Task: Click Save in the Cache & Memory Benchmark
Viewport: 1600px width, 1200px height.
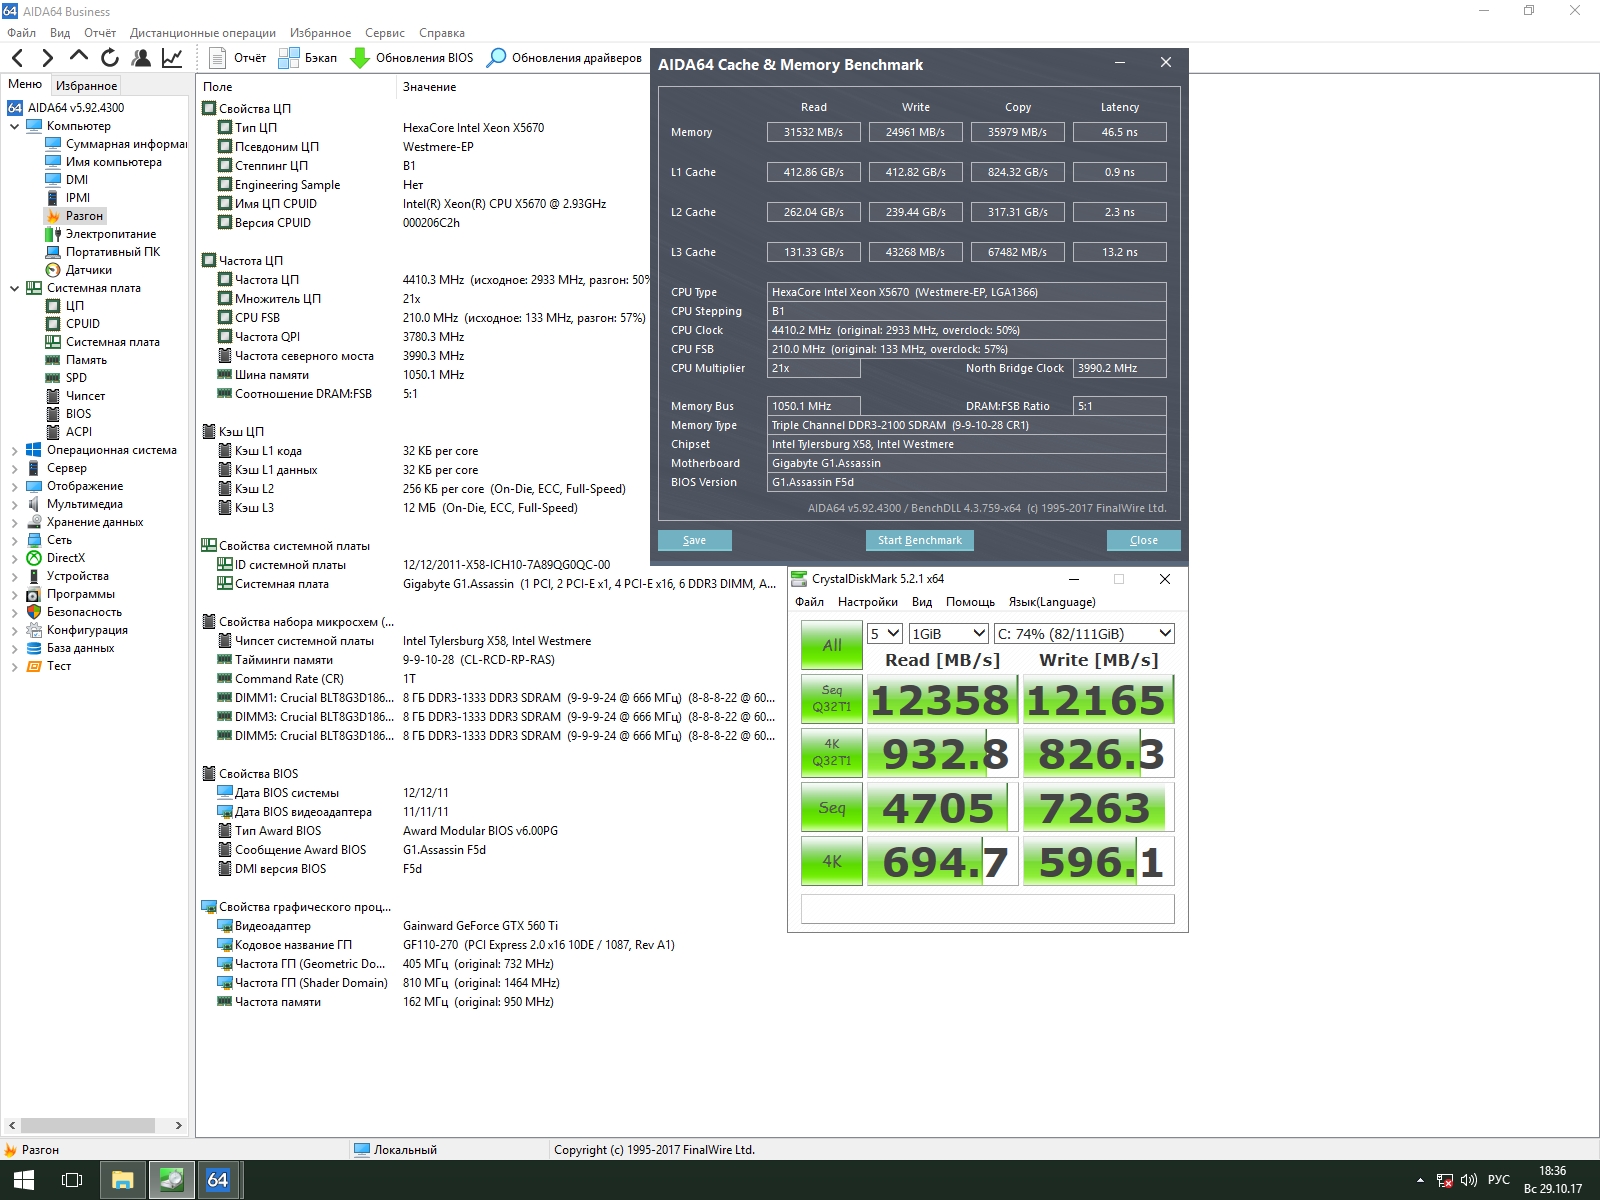Action: pyautogui.click(x=694, y=540)
